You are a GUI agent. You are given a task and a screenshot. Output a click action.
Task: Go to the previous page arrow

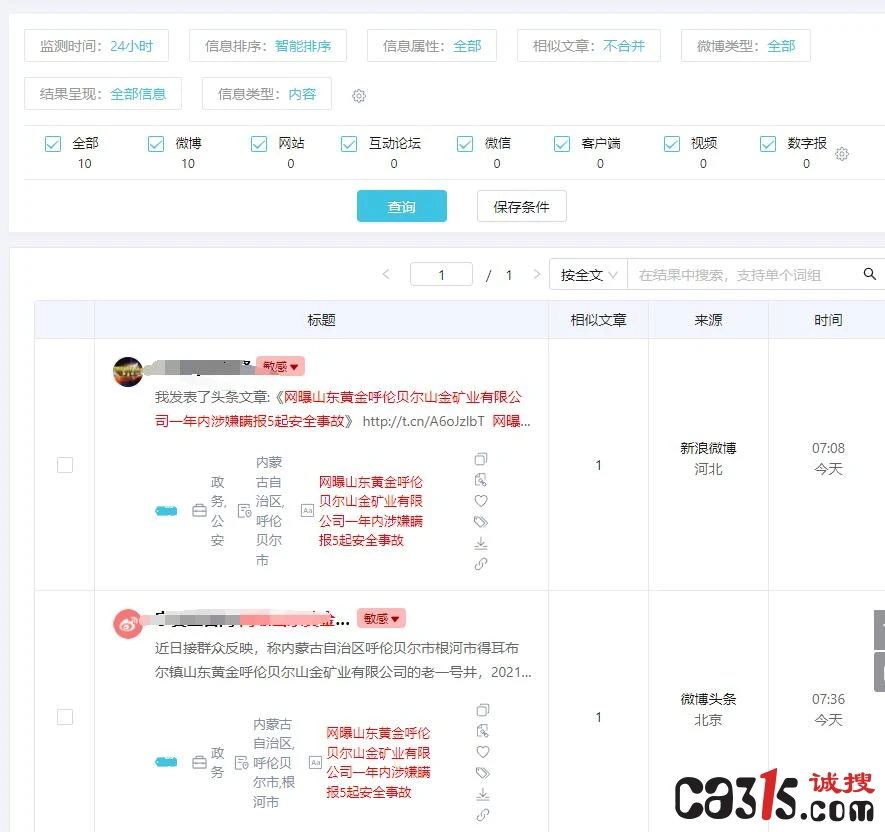point(386,274)
